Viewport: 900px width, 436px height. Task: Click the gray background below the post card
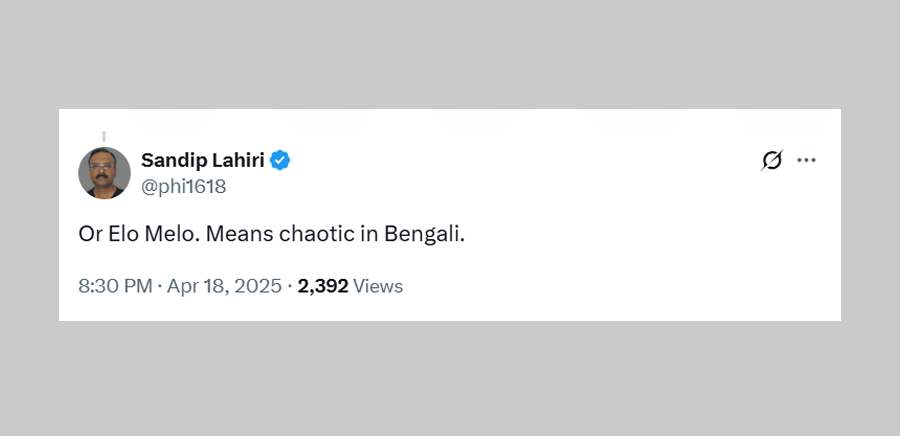(x=450, y=380)
